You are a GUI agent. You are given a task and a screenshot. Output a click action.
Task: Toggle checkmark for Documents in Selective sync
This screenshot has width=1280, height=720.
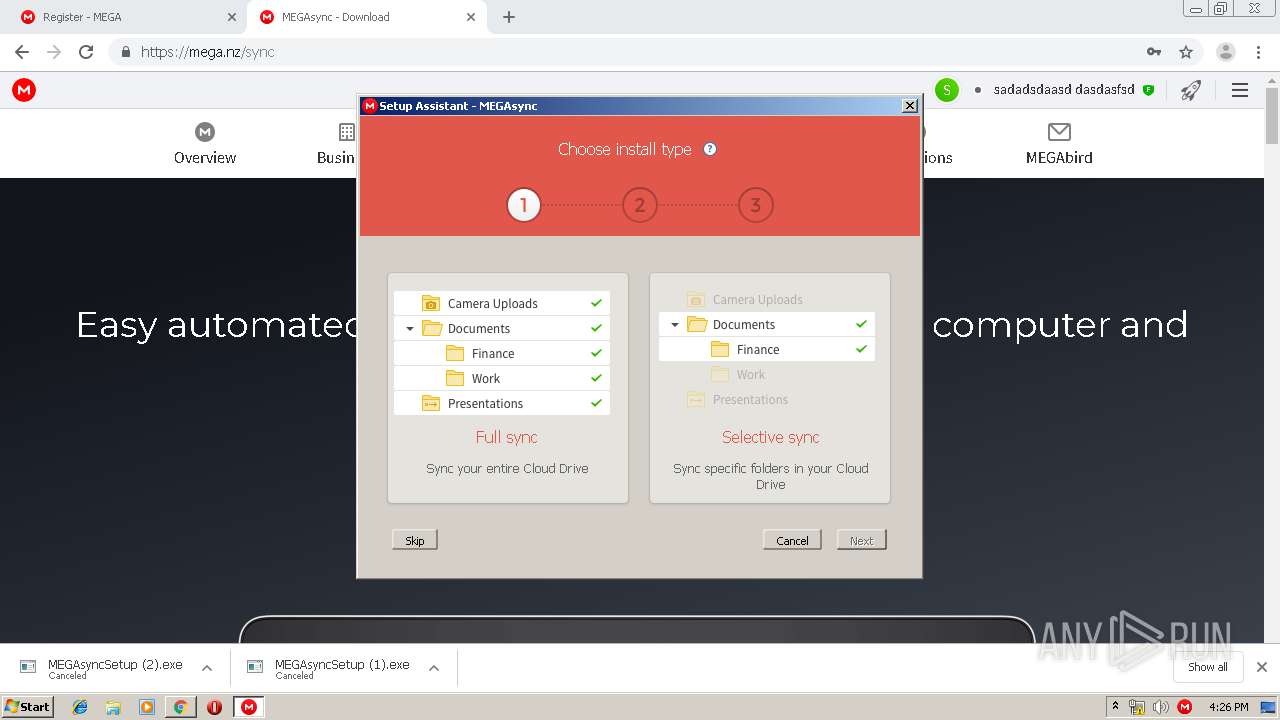[861, 324]
